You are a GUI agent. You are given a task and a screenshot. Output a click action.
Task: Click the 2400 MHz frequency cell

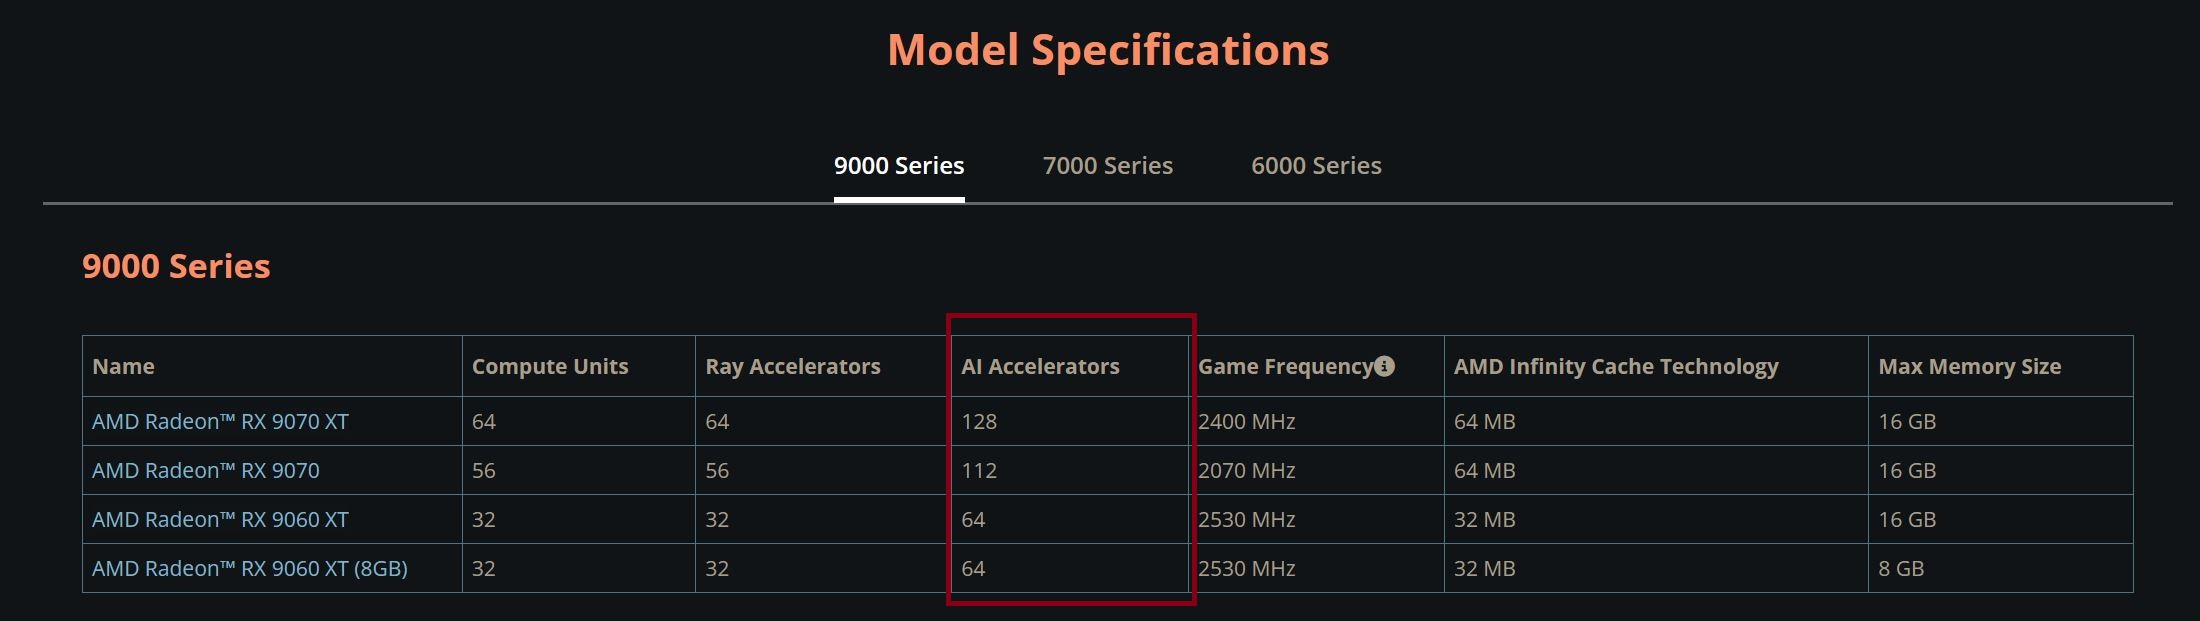pos(1317,422)
